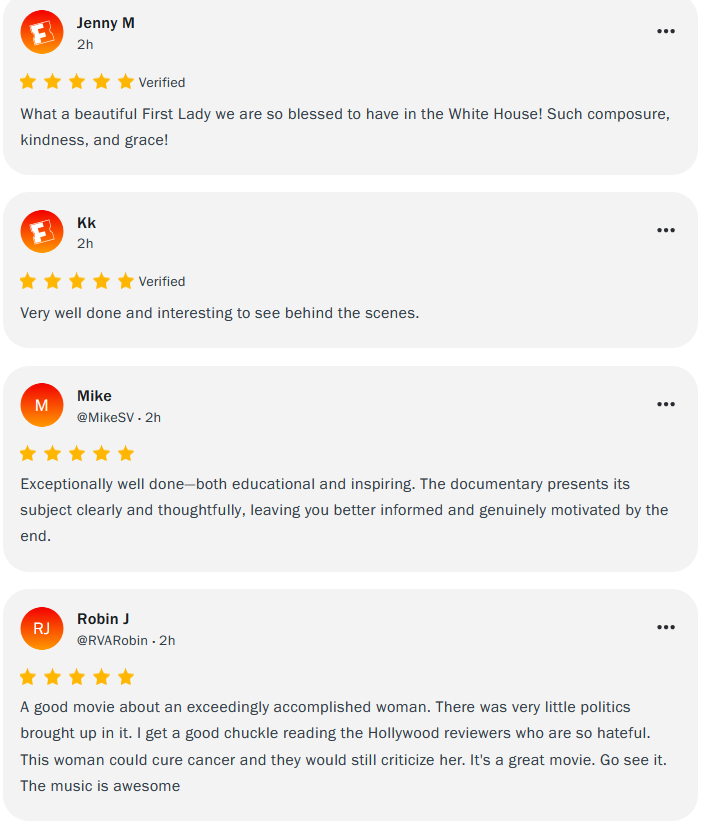The image size is (715, 827).
Task: Click Kk's Fandango avatar icon
Action: tap(42, 232)
